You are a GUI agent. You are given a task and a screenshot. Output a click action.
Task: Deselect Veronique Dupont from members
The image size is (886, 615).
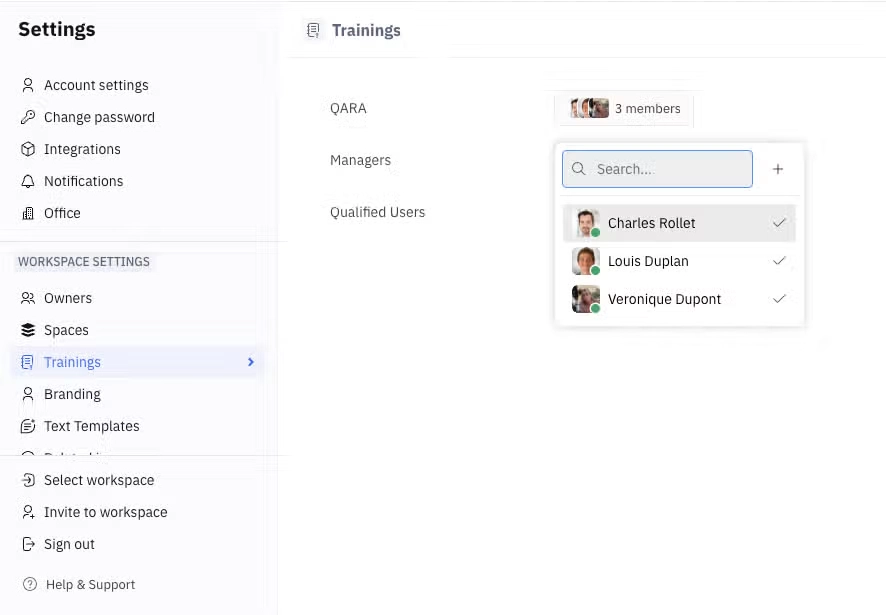779,299
